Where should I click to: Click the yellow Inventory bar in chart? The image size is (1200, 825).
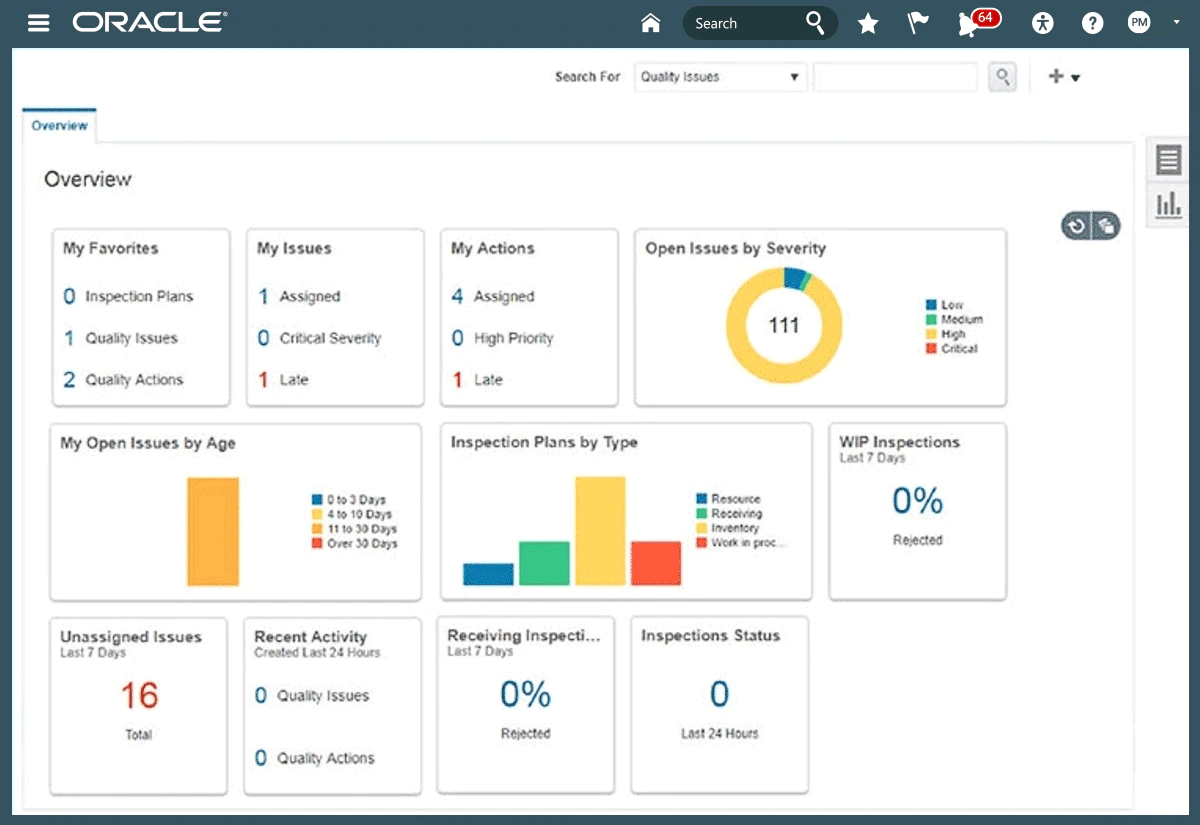(600, 530)
